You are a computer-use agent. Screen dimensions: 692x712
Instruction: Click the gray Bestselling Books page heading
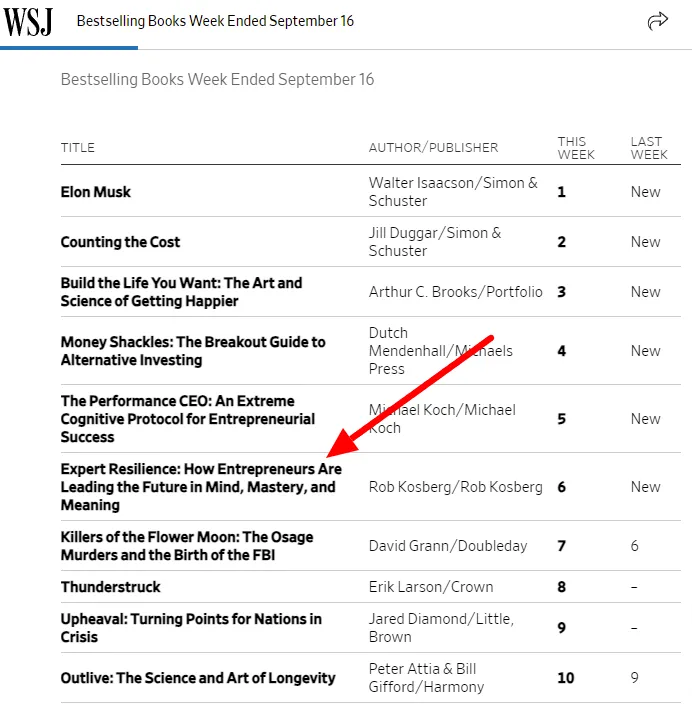click(217, 79)
